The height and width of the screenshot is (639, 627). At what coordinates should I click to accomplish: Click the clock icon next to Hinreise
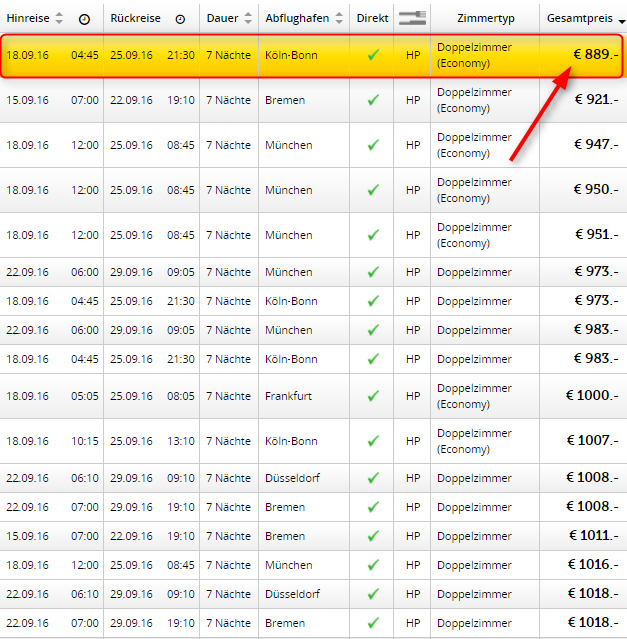click(84, 19)
